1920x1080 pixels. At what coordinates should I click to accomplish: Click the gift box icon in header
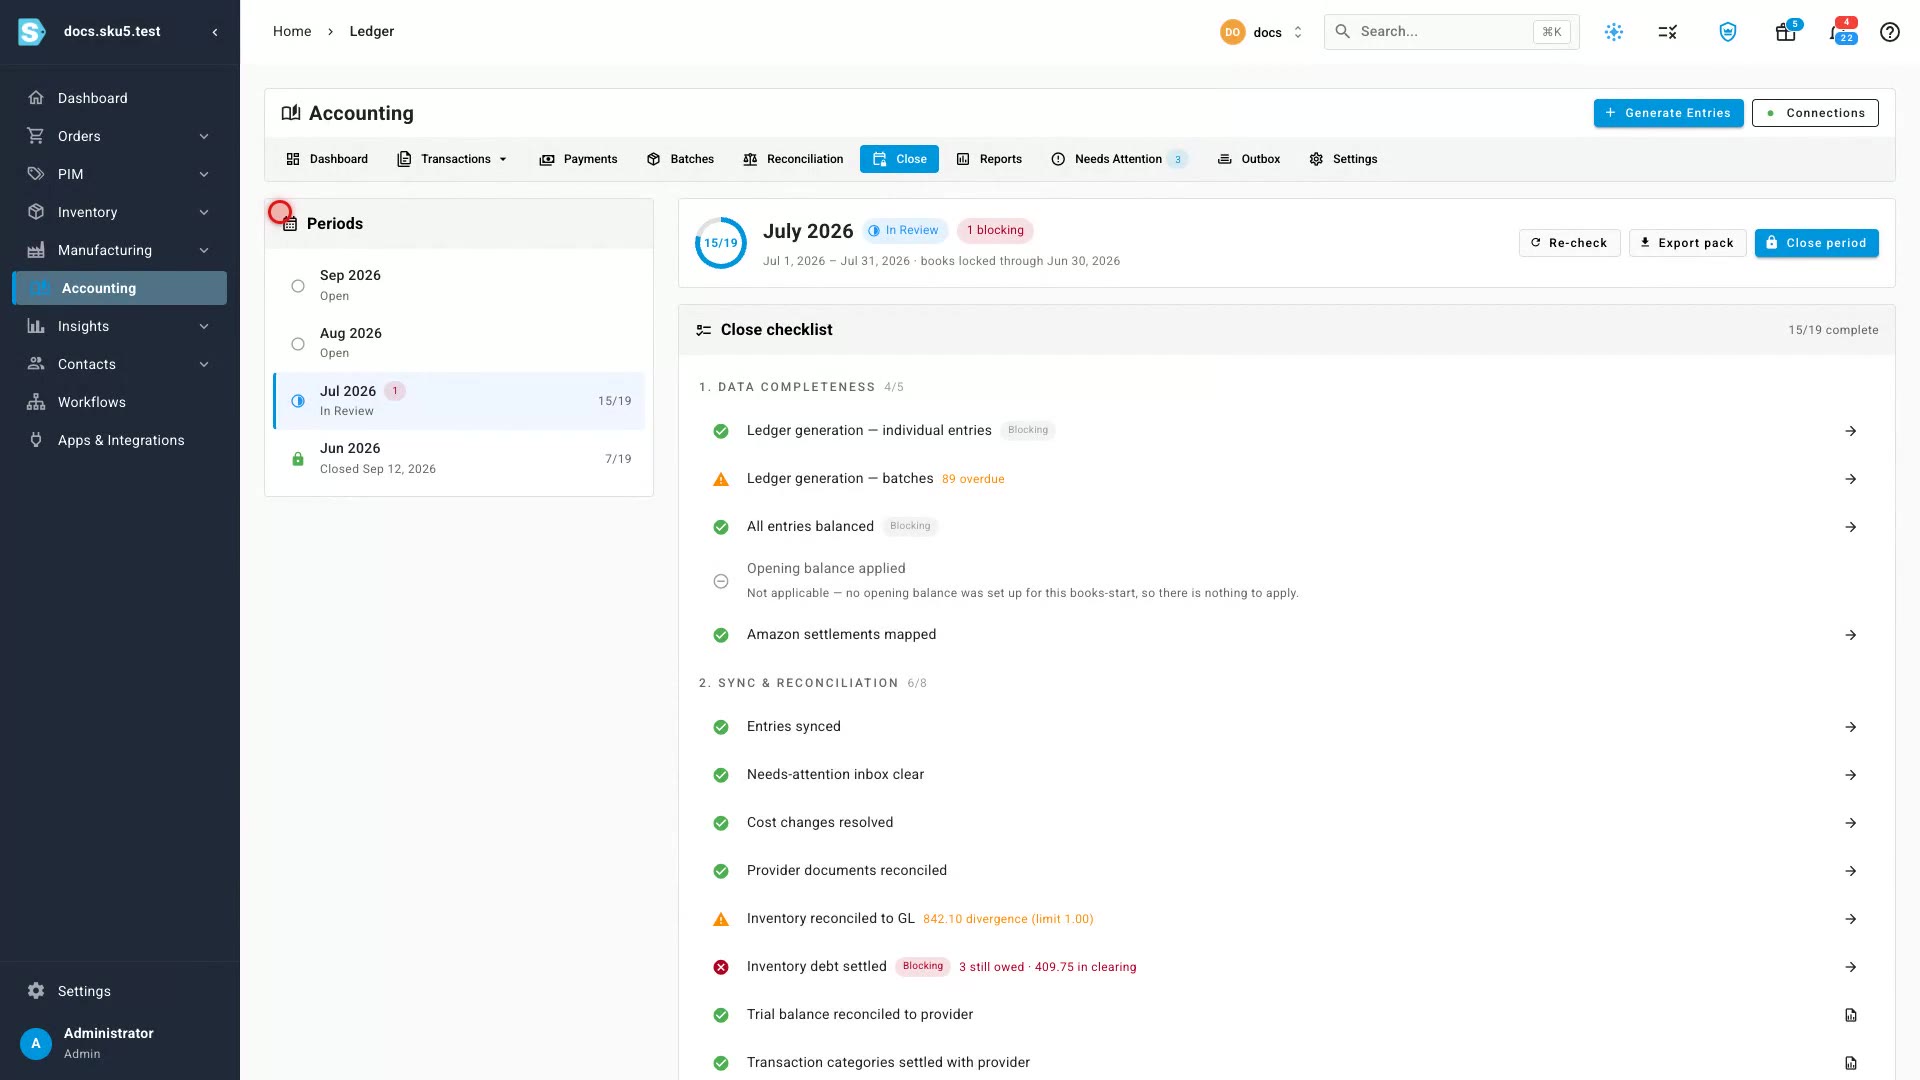click(1786, 32)
